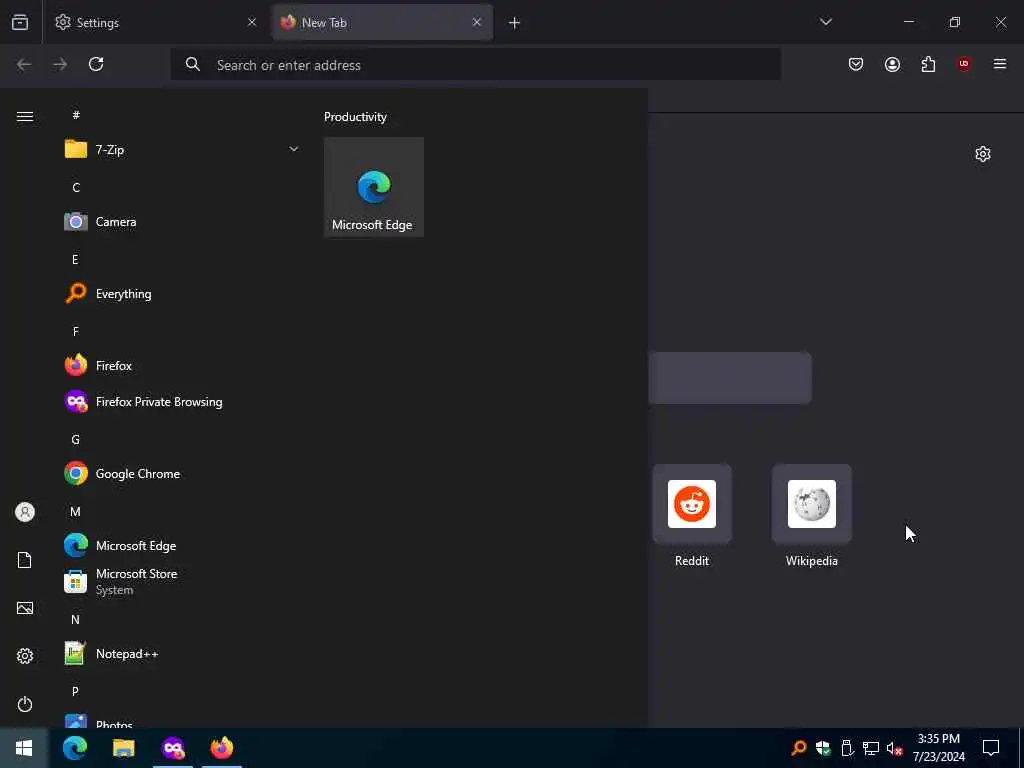The width and height of the screenshot is (1024, 768).
Task: Expand the Start menu hamburger
Action: click(x=25, y=116)
